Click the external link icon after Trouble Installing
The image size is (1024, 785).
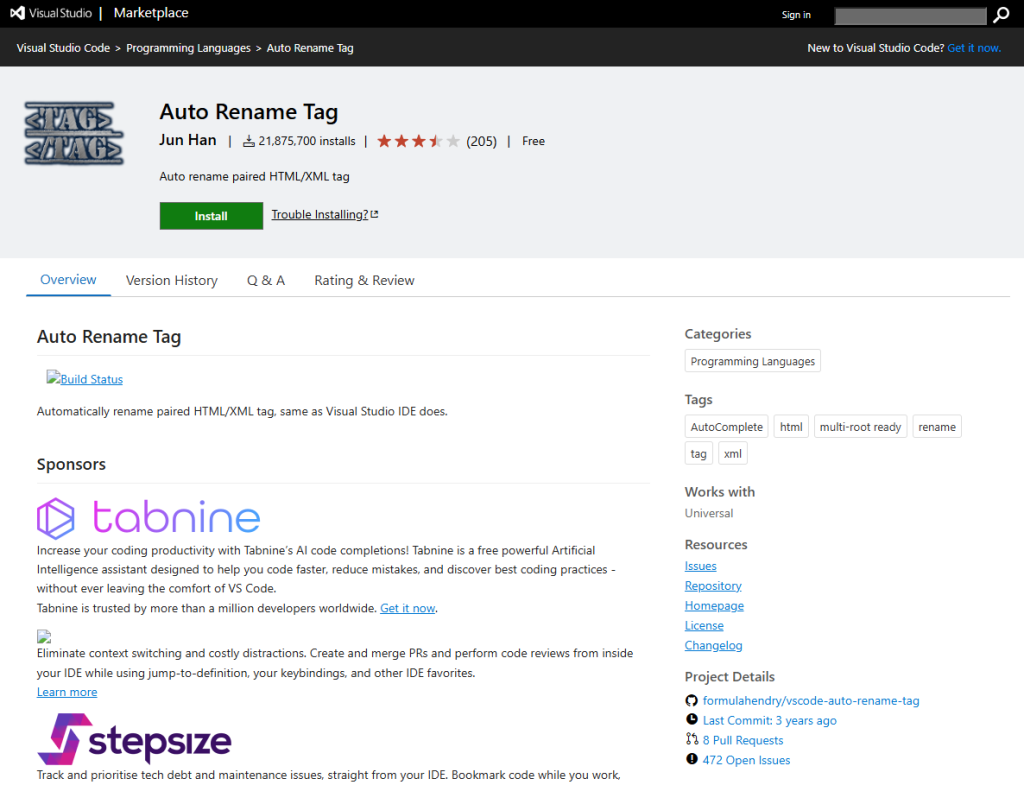pos(374,214)
